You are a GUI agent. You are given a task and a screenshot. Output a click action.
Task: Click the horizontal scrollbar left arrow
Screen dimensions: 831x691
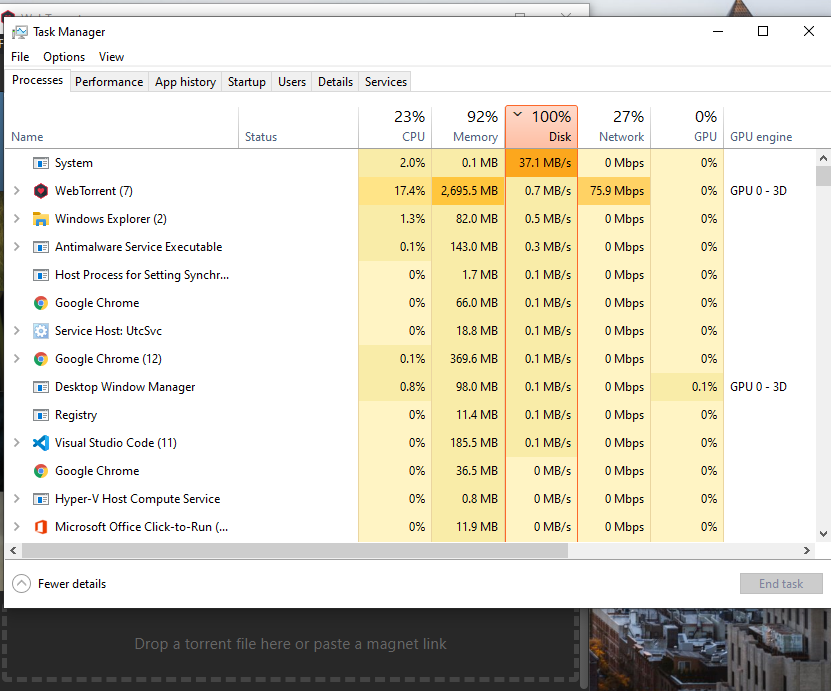13,551
